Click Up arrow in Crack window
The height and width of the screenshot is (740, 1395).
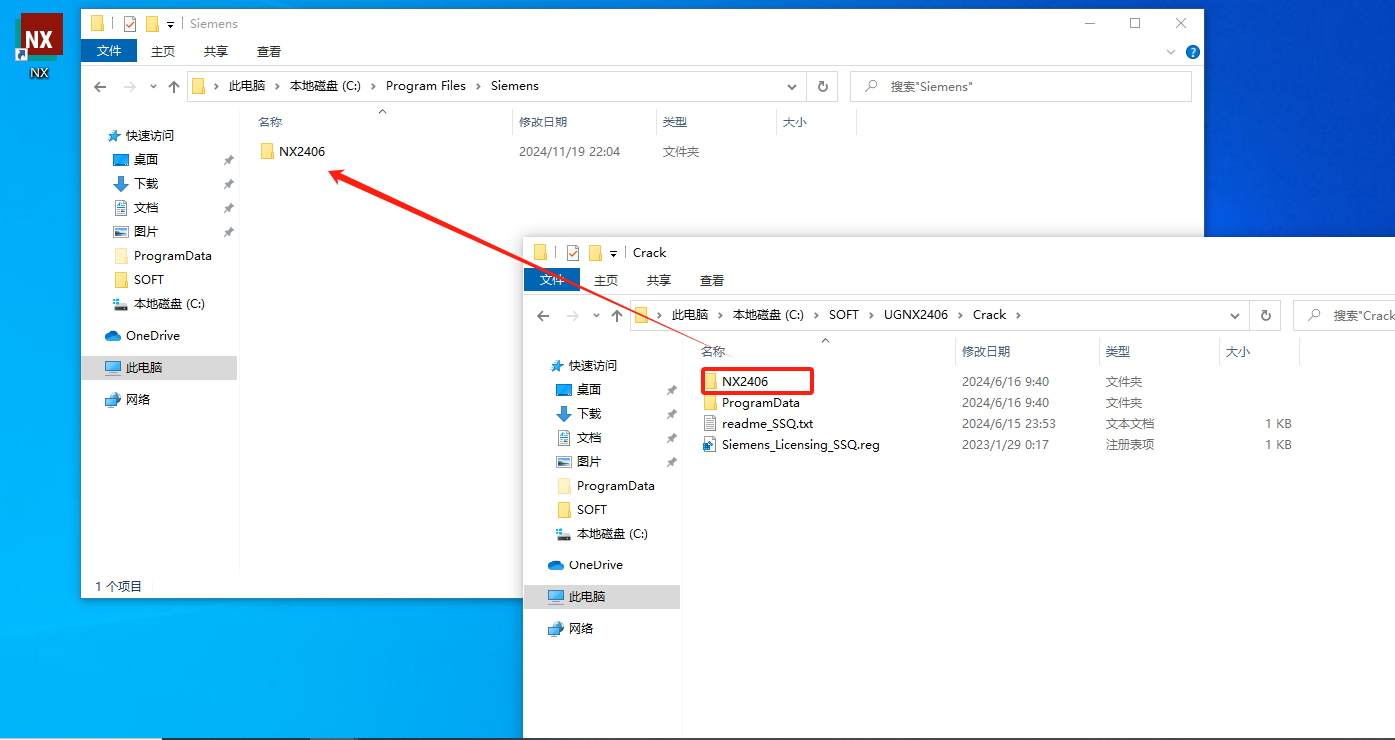click(x=617, y=315)
